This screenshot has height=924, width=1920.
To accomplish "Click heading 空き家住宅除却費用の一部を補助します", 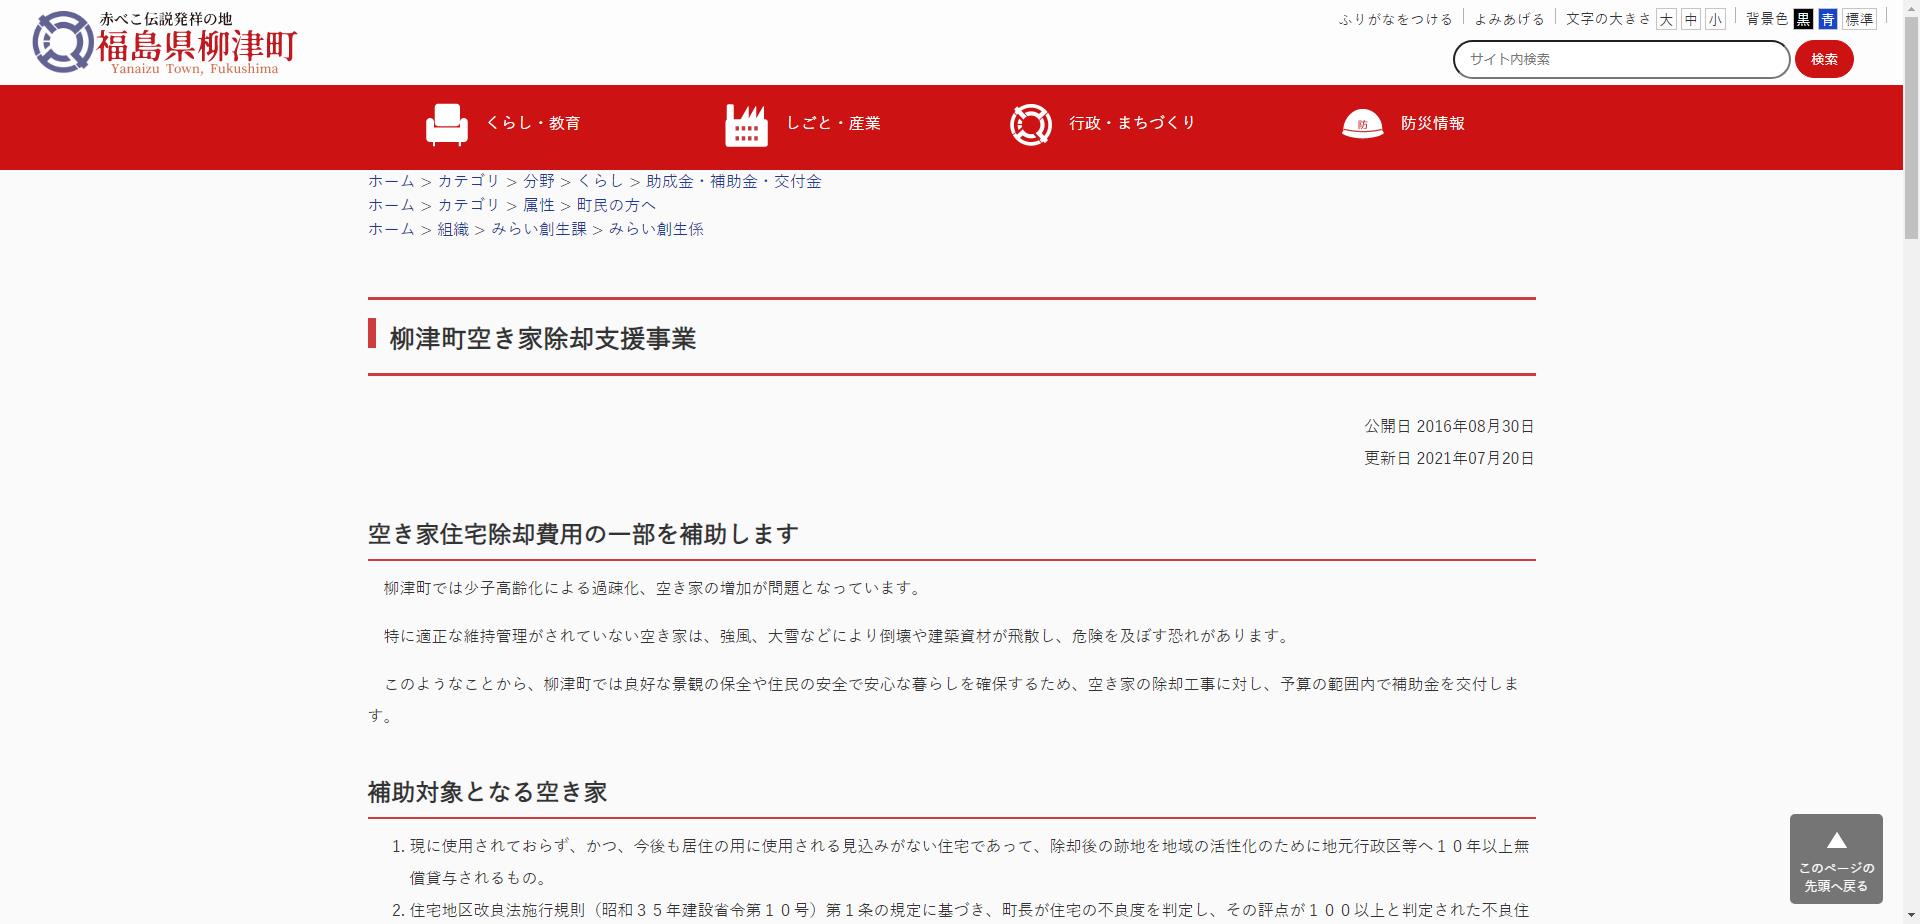I will tap(583, 534).
